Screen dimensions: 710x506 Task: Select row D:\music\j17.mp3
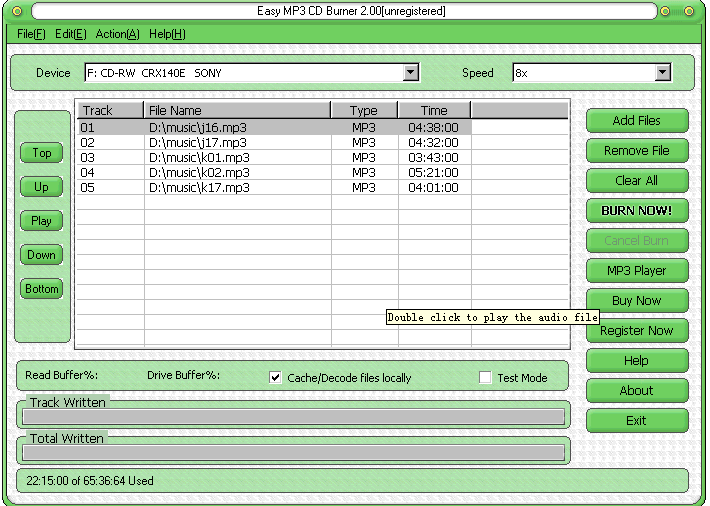coord(274,143)
